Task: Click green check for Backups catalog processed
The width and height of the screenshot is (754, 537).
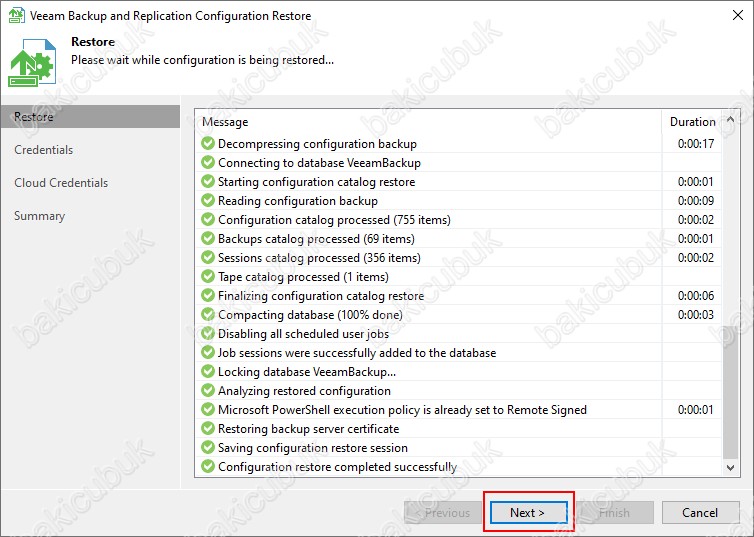Action: point(208,238)
